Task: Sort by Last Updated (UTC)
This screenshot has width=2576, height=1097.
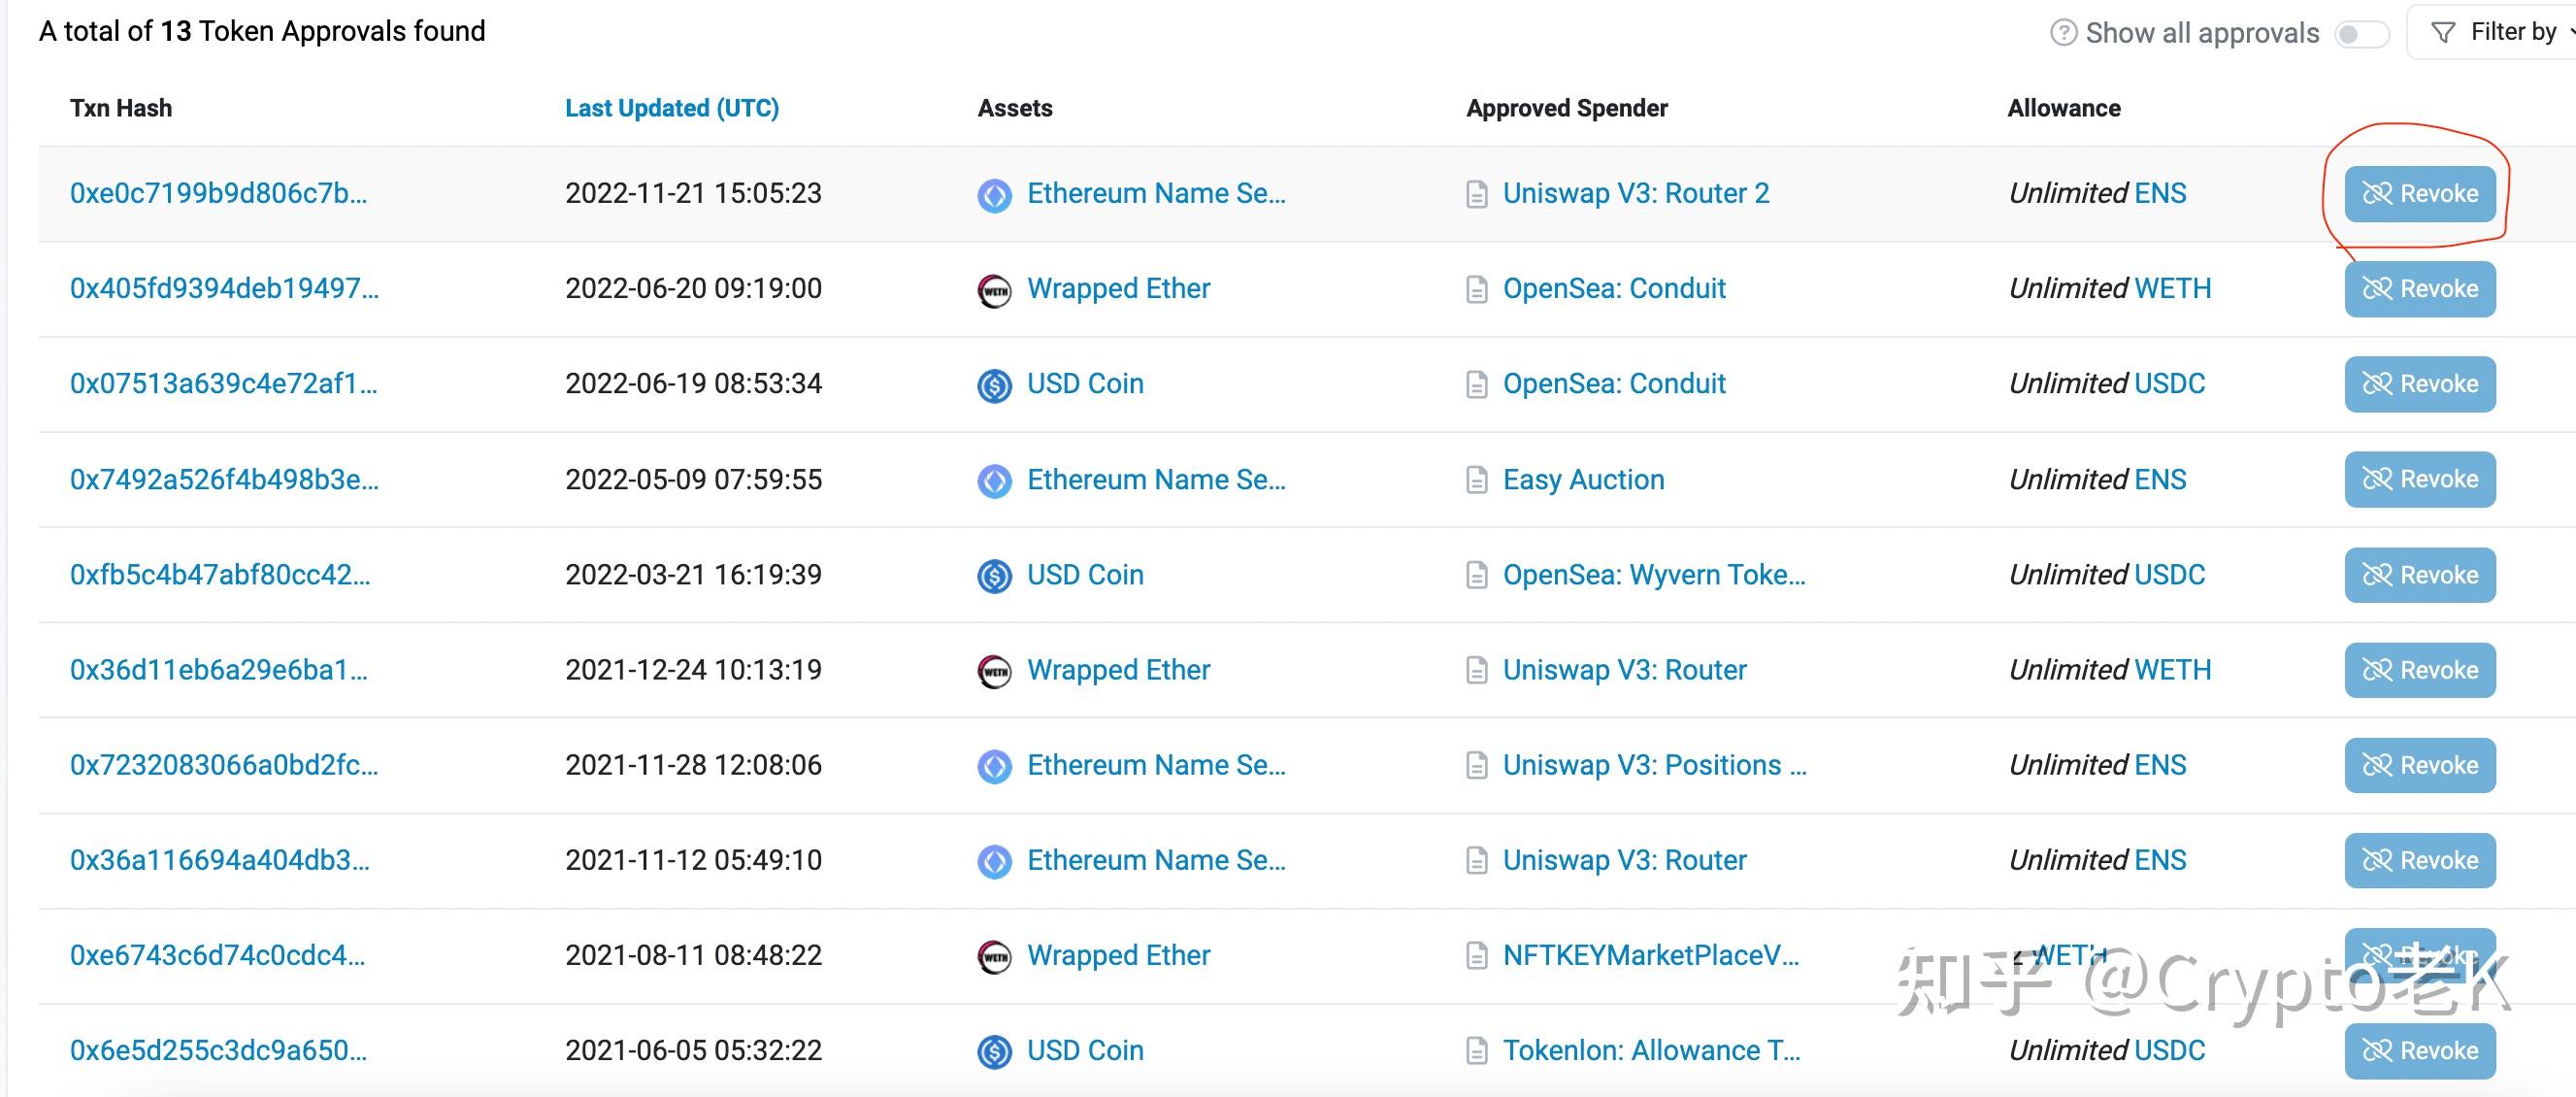Action: [x=672, y=108]
